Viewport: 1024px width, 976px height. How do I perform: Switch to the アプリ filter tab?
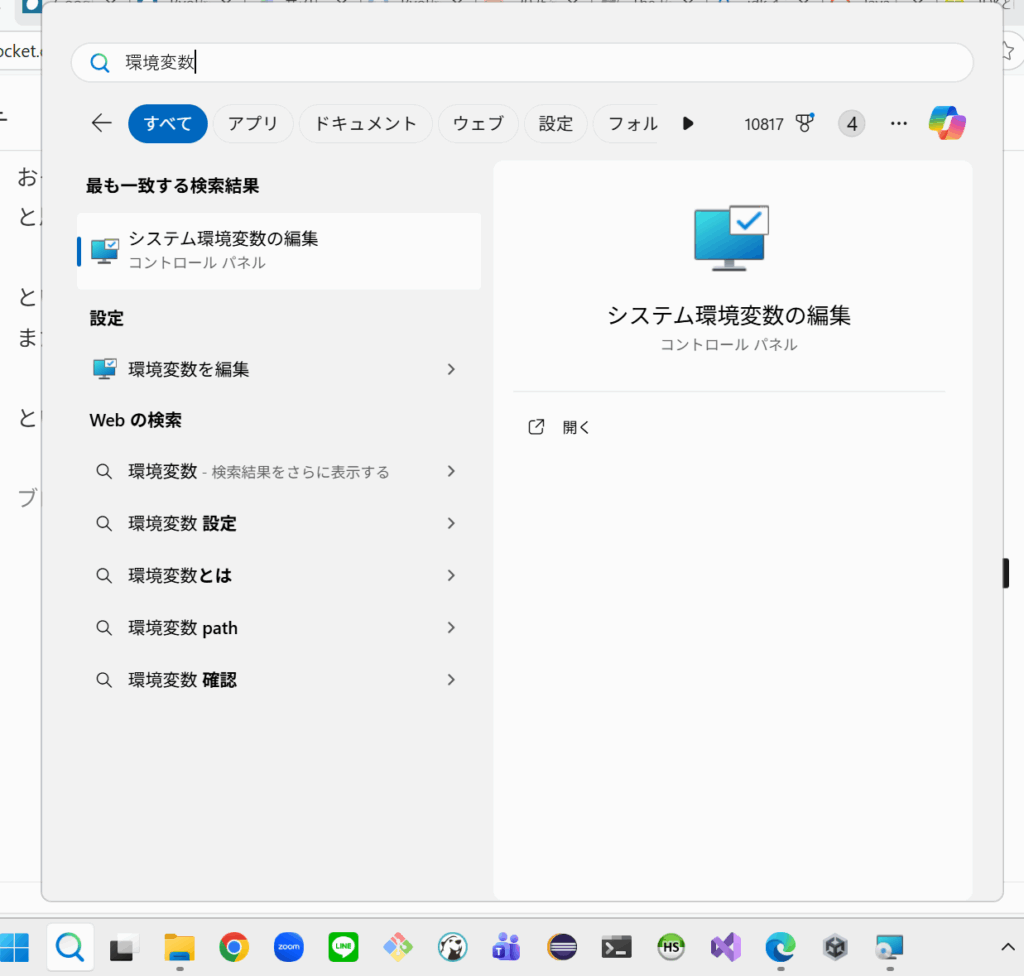pos(252,124)
